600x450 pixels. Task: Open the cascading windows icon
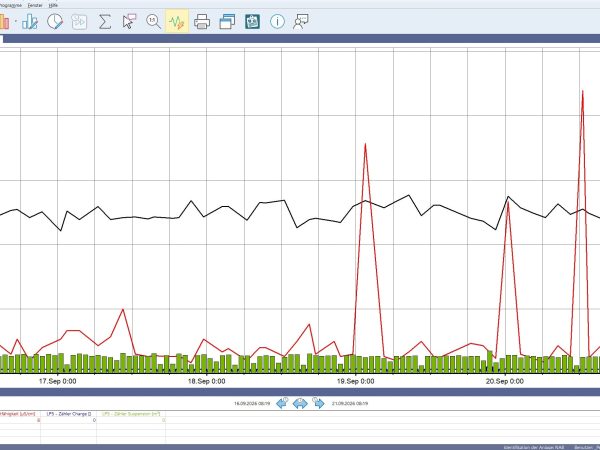click(x=227, y=21)
